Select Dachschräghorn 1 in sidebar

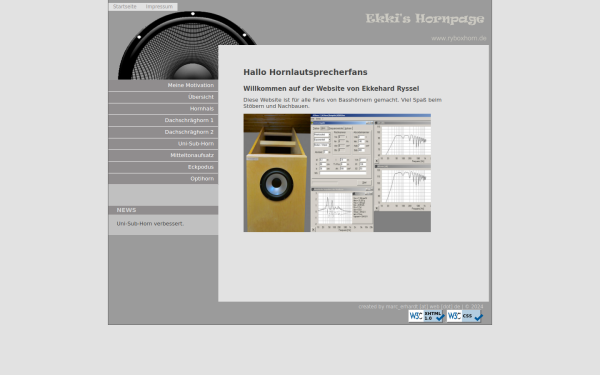163,121
